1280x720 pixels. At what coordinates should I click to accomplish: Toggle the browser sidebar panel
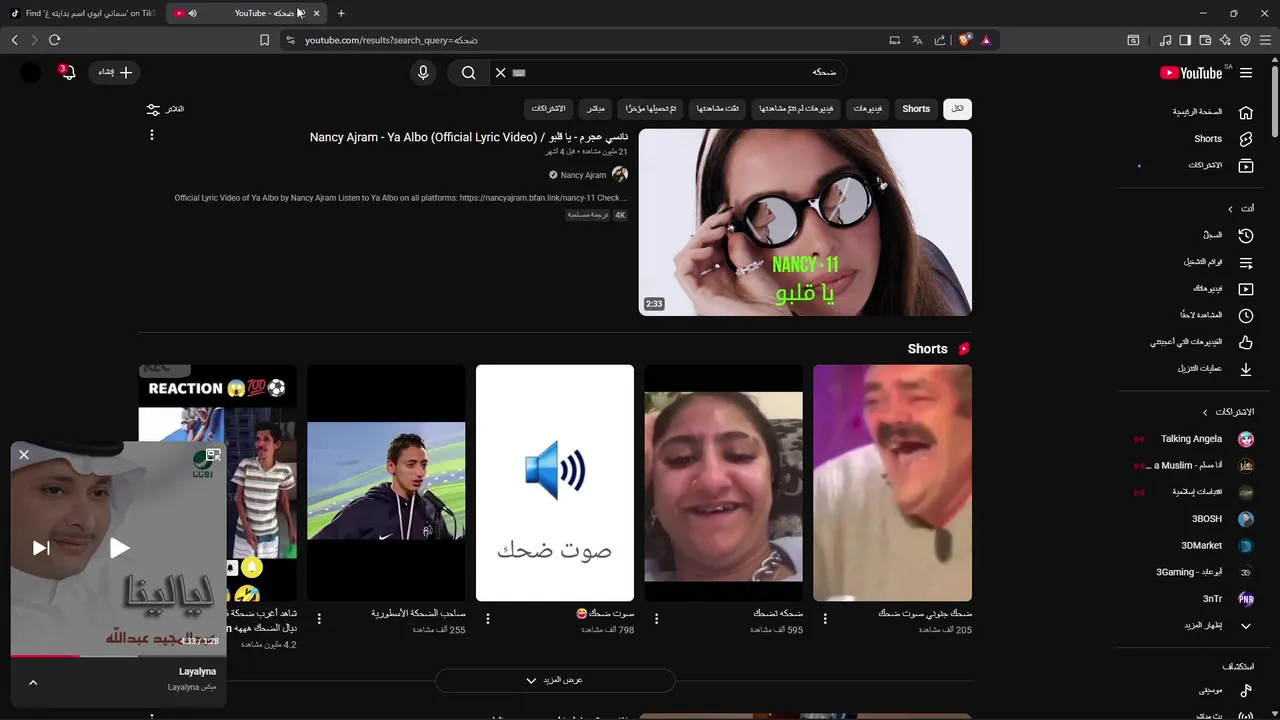point(1185,40)
